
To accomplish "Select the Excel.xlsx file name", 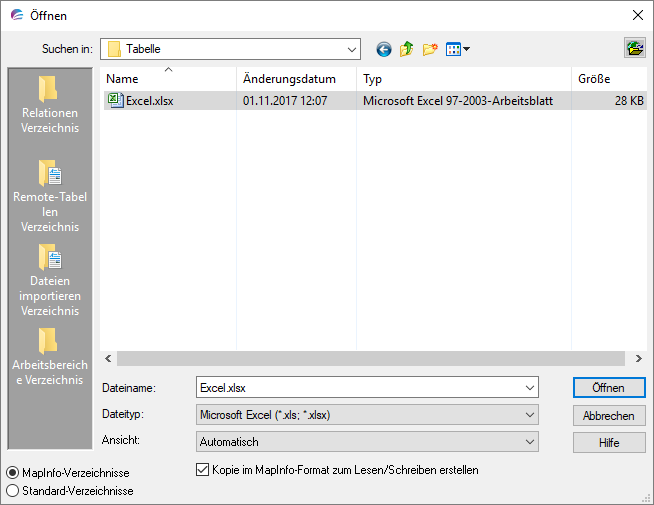I will tap(149, 101).
